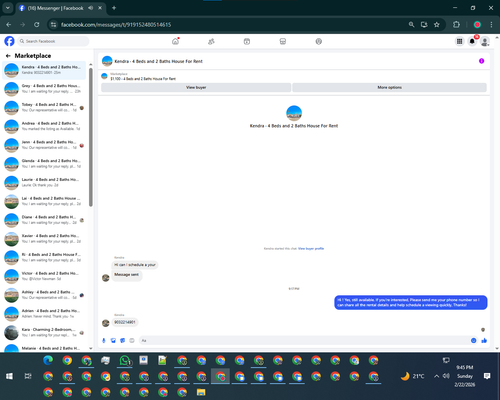
Task: Open the Xavier conversation in list
Action: 44,238
